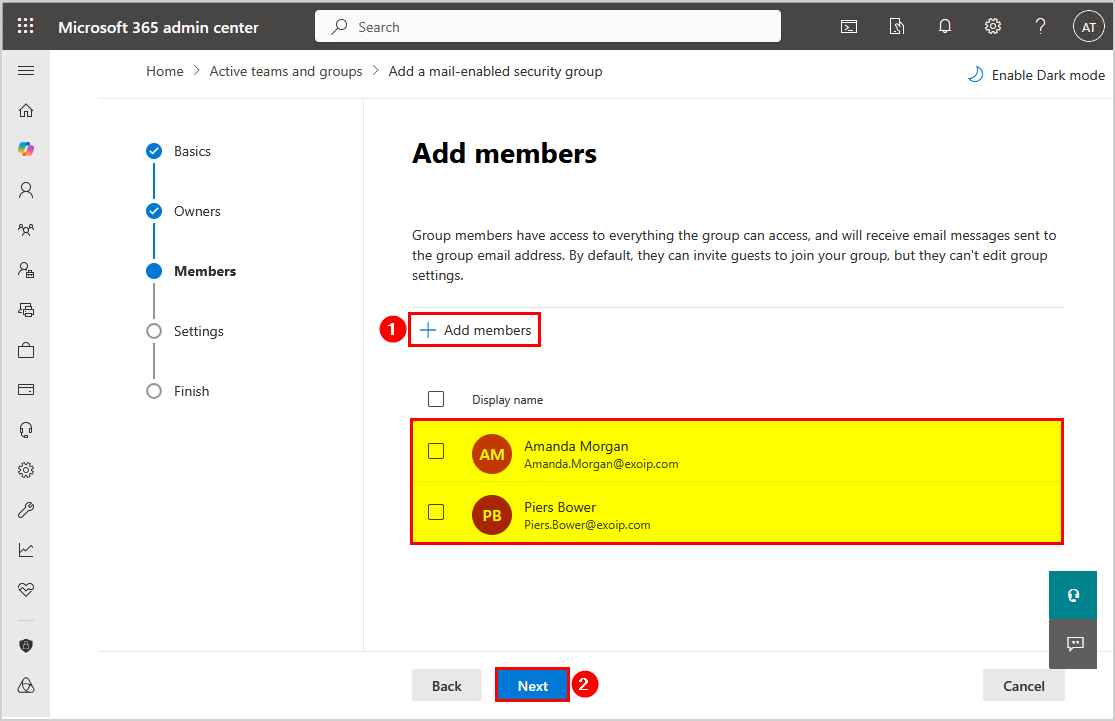1115x721 pixels.
Task: Check the box next to Piers Bower
Action: coord(436,512)
